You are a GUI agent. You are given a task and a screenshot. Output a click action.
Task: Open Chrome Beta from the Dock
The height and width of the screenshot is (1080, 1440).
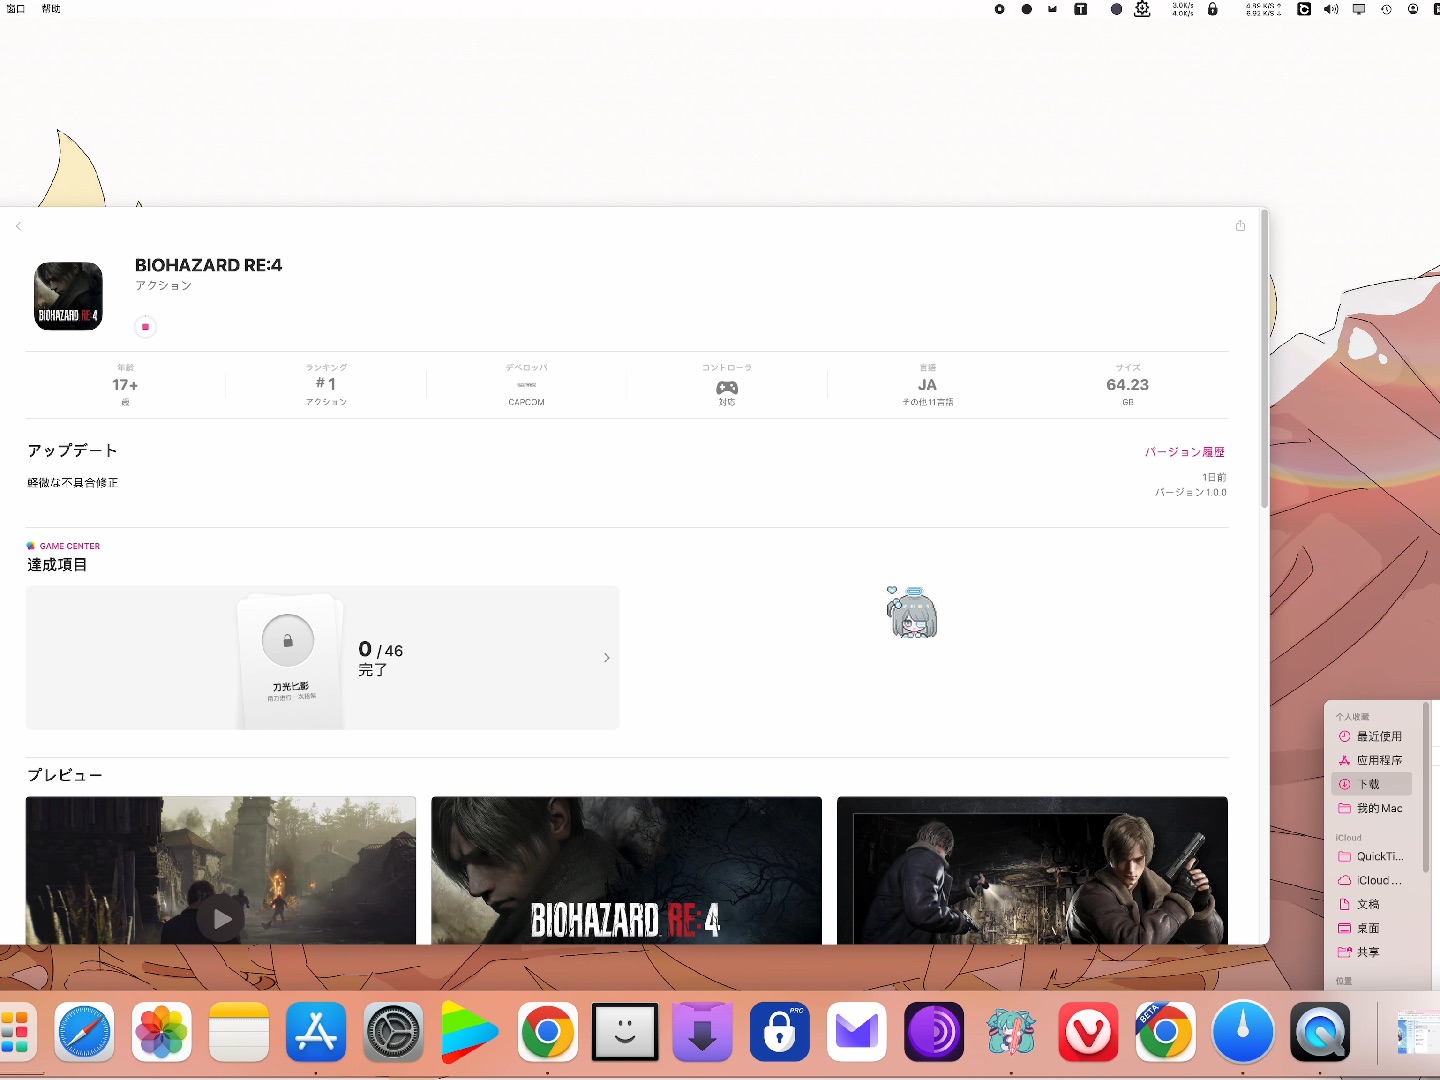click(1166, 1032)
